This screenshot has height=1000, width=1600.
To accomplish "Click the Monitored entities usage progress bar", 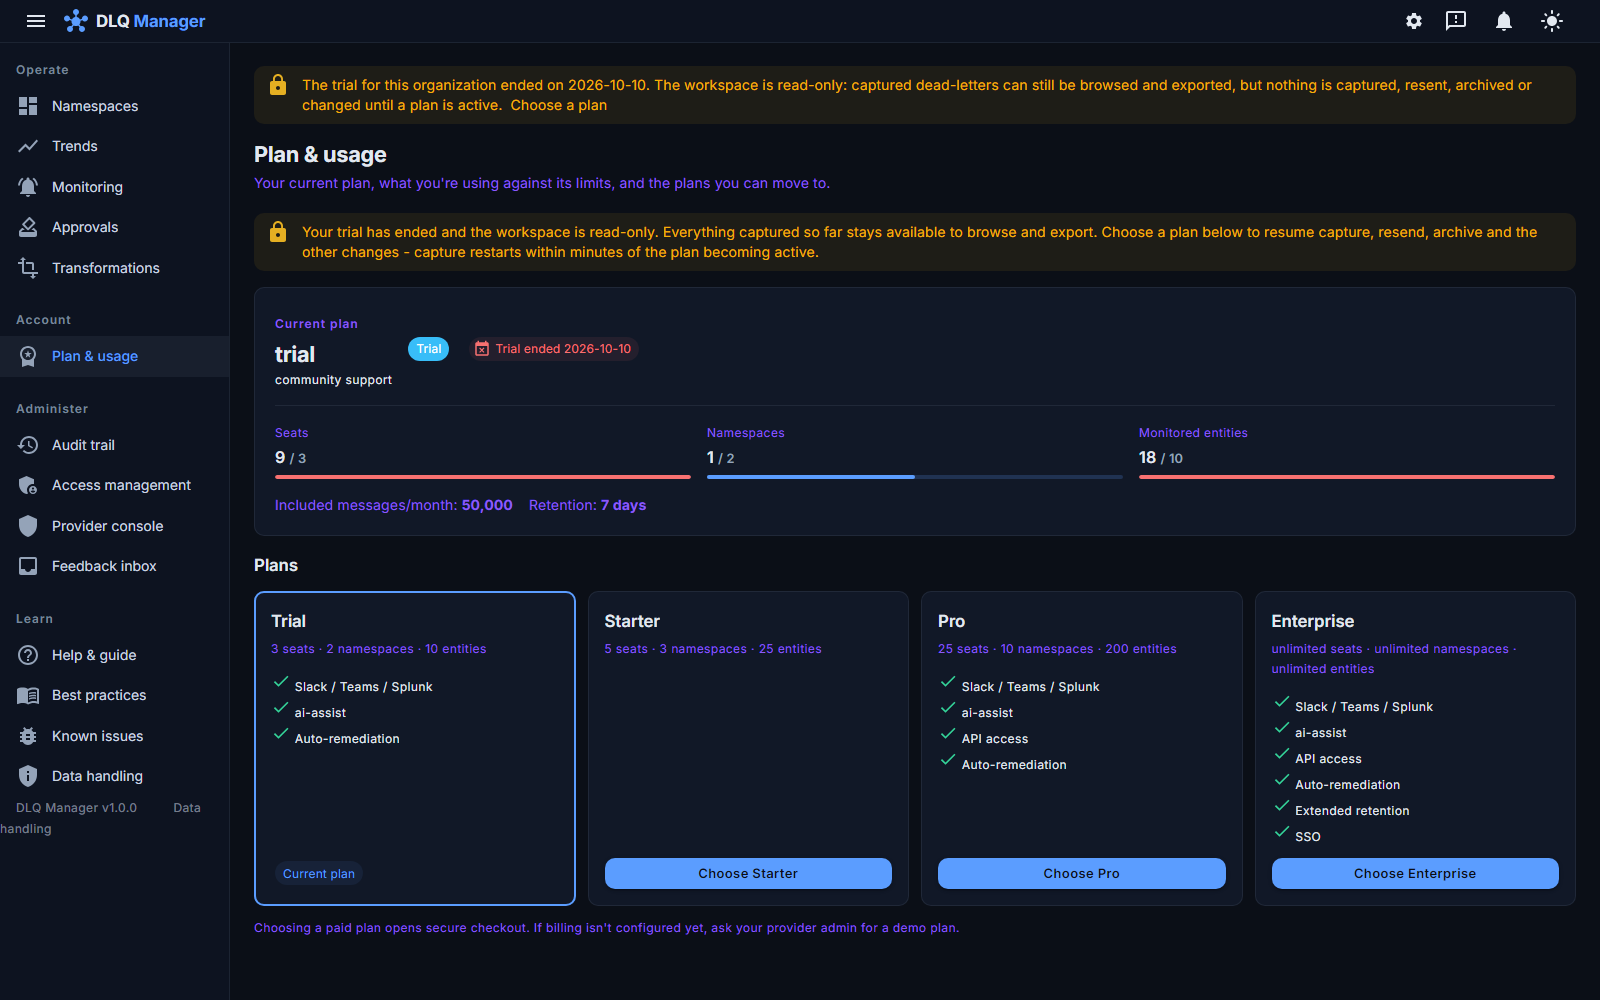I will click(x=1347, y=477).
